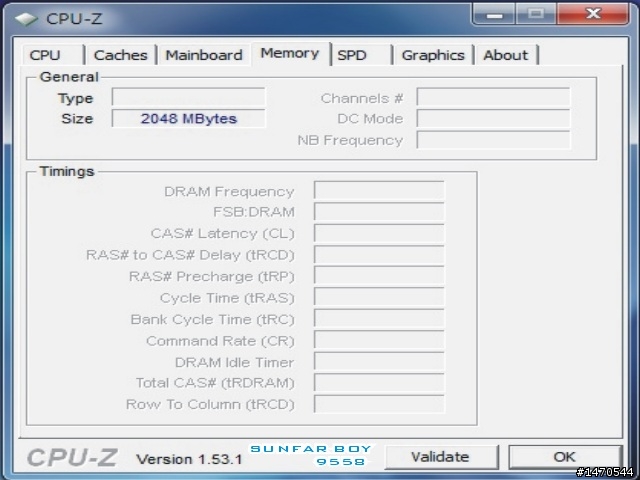Click the RAS# to CAS# Delay field
The width and height of the screenshot is (640, 480).
[x=379, y=255]
